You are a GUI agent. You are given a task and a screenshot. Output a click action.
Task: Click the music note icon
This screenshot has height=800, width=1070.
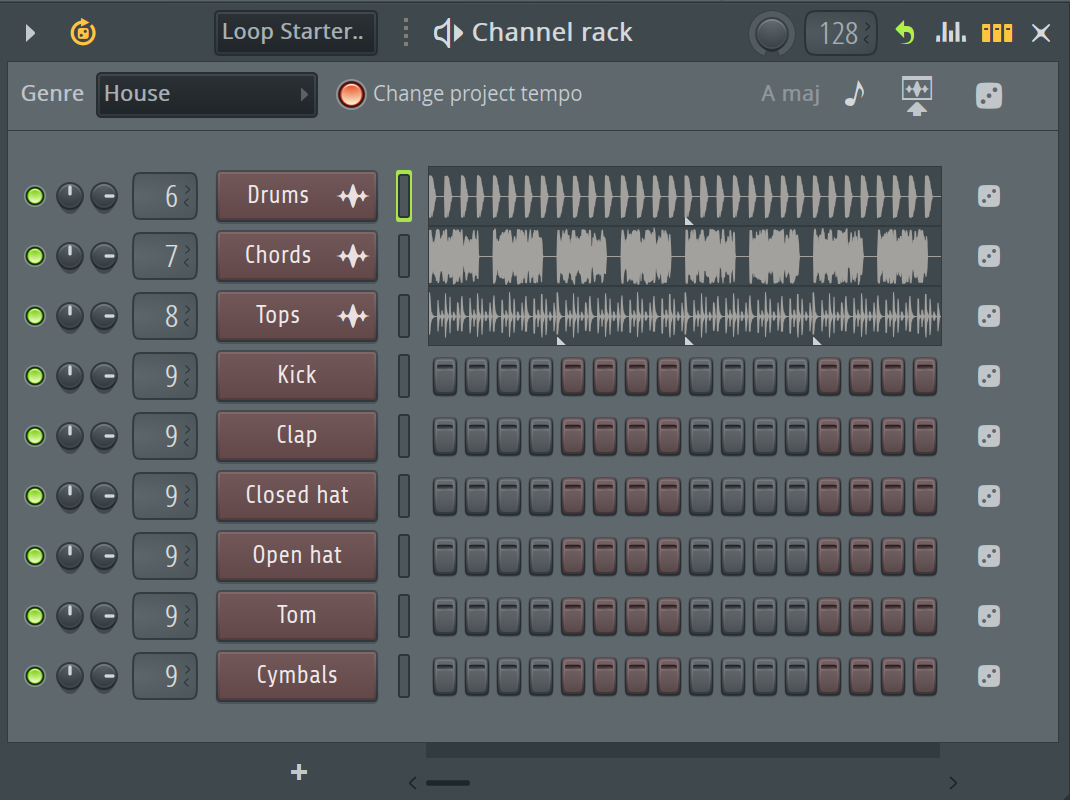(854, 94)
